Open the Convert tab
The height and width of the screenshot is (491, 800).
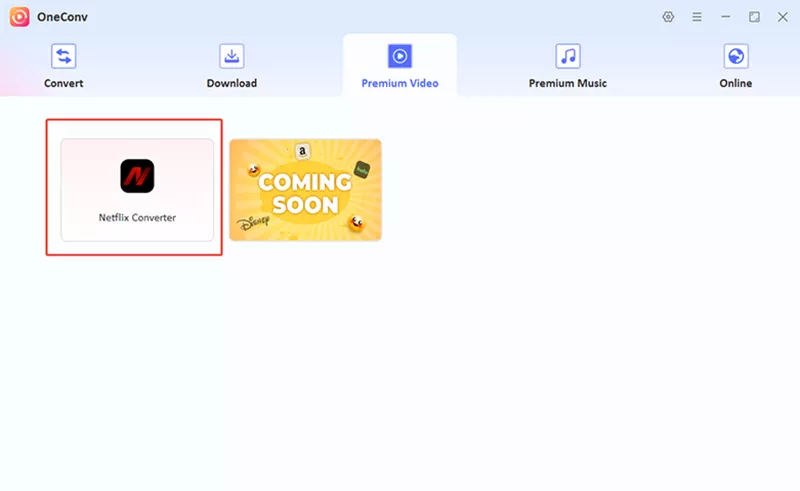click(x=63, y=66)
